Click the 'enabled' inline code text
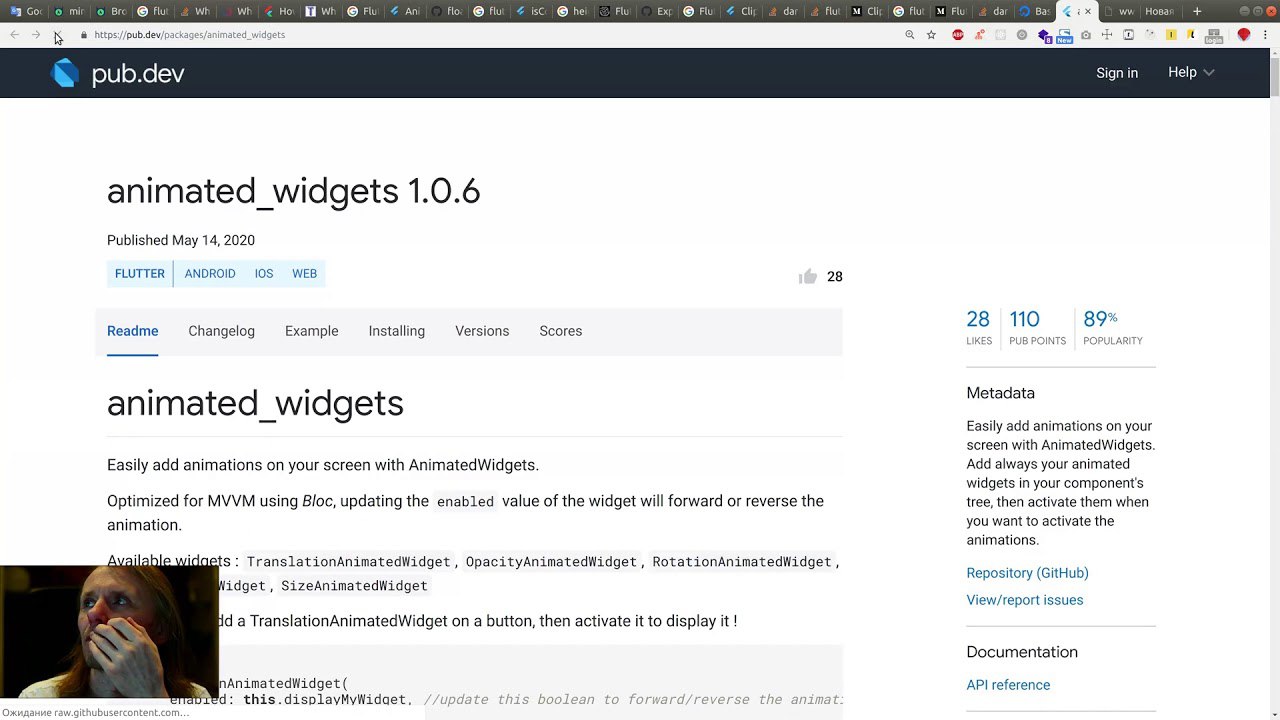Image resolution: width=1280 pixels, height=720 pixels. click(x=465, y=502)
